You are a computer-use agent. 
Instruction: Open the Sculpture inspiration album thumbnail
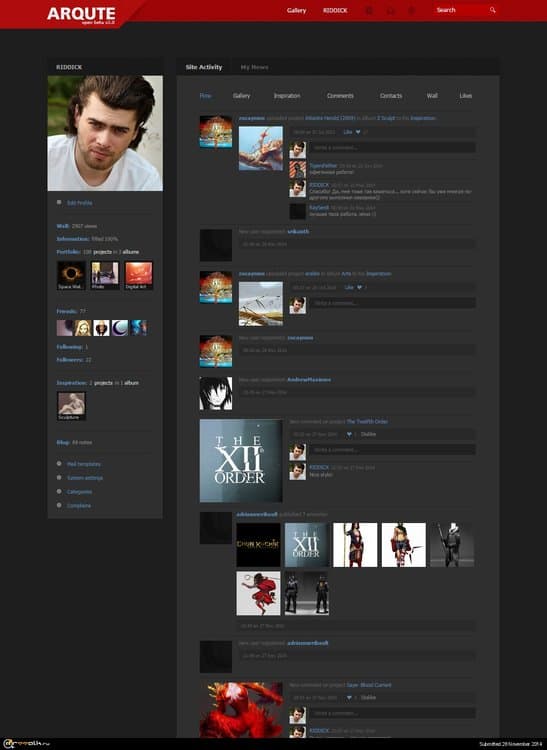71,406
